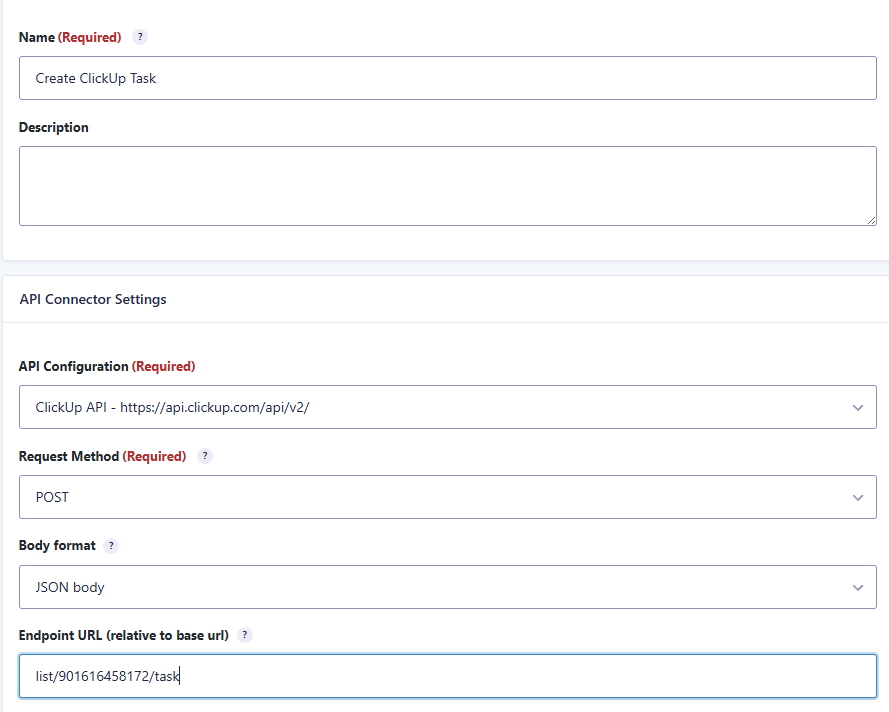Click the help icon beside Name
This screenshot has height=712, width=889.
(140, 37)
